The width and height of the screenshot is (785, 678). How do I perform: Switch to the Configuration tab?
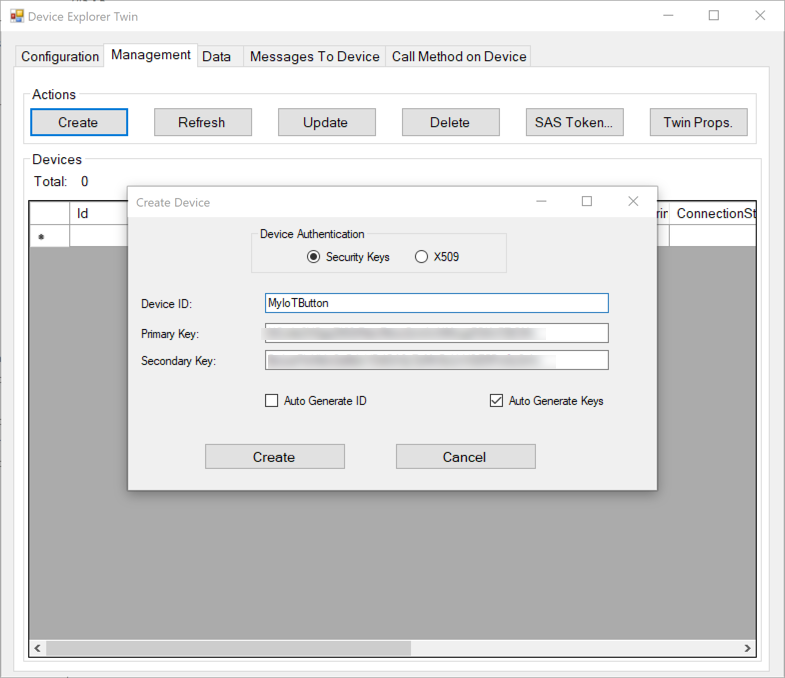click(60, 57)
